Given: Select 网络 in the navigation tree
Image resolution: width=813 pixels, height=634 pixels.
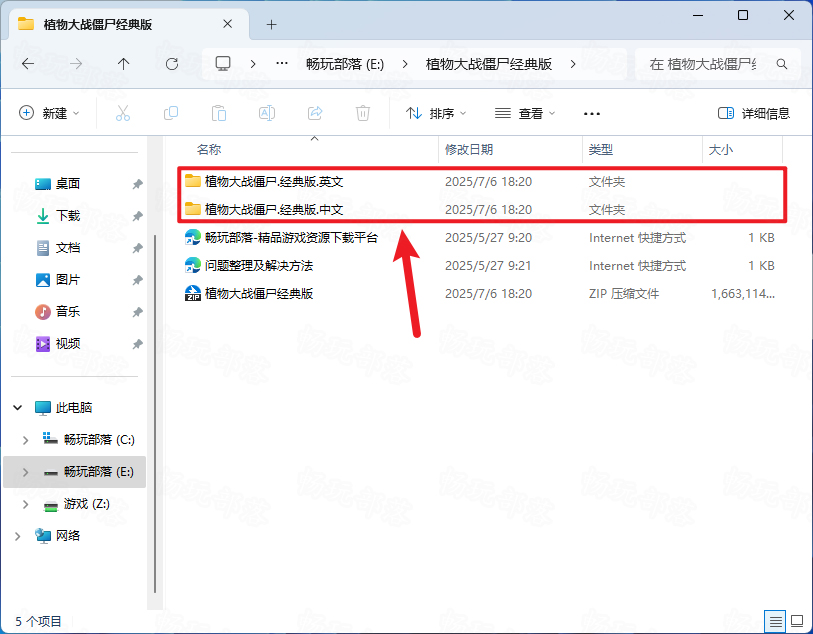Looking at the screenshot, I should 67,536.
